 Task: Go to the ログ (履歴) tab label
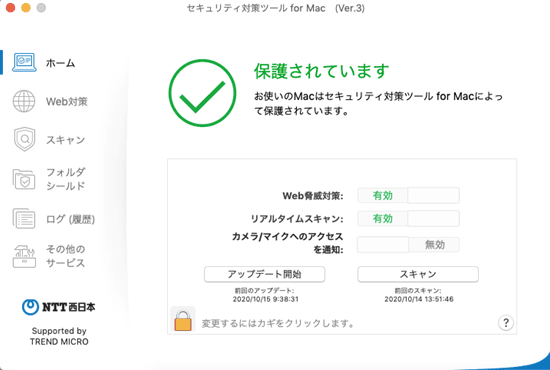coord(71,219)
